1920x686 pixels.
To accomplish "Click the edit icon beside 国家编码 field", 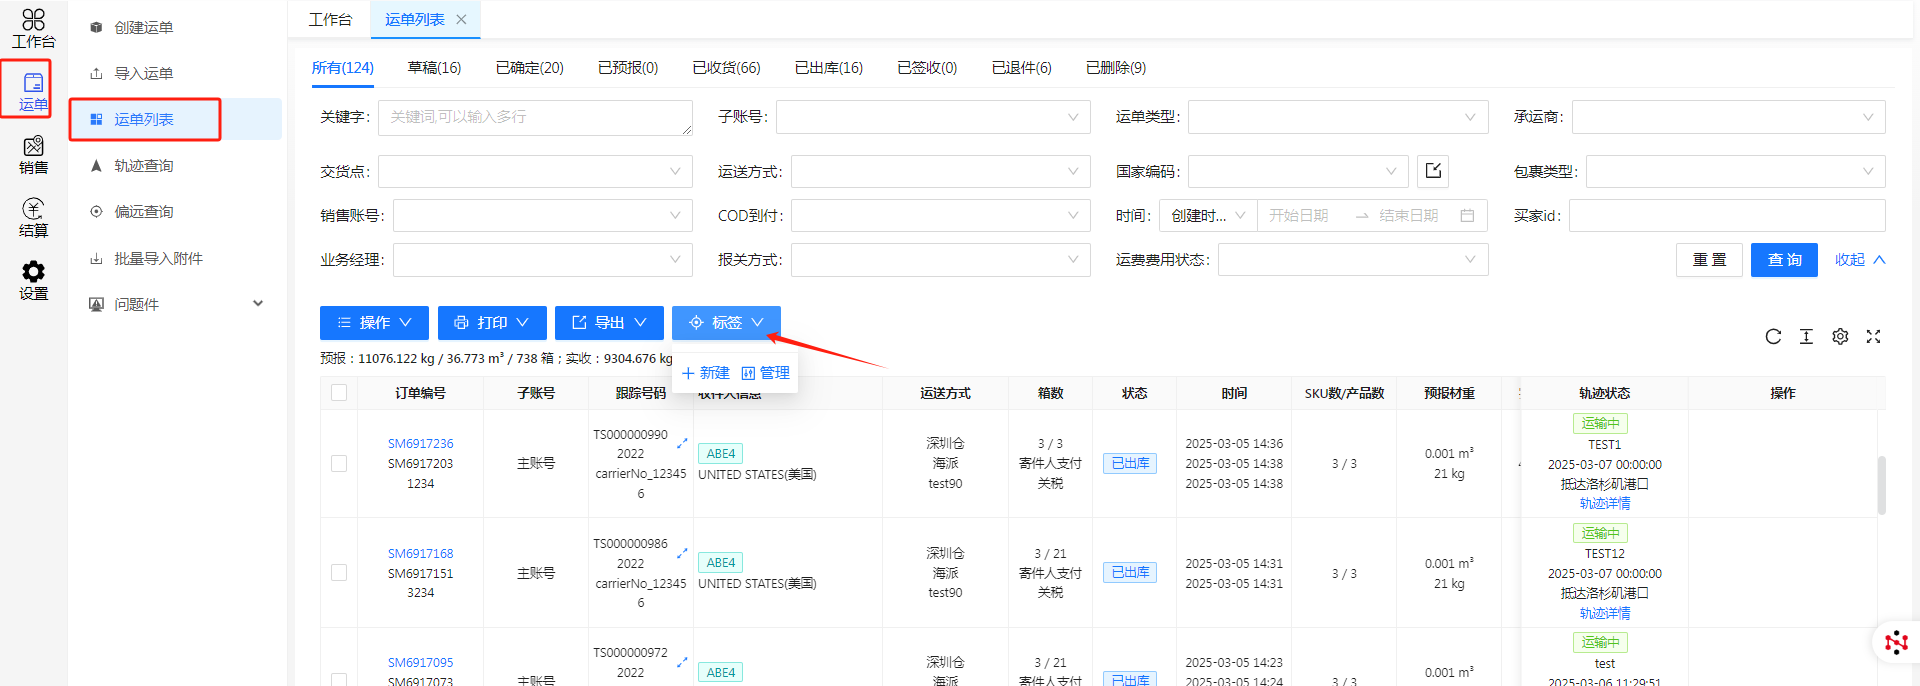I will tap(1433, 171).
